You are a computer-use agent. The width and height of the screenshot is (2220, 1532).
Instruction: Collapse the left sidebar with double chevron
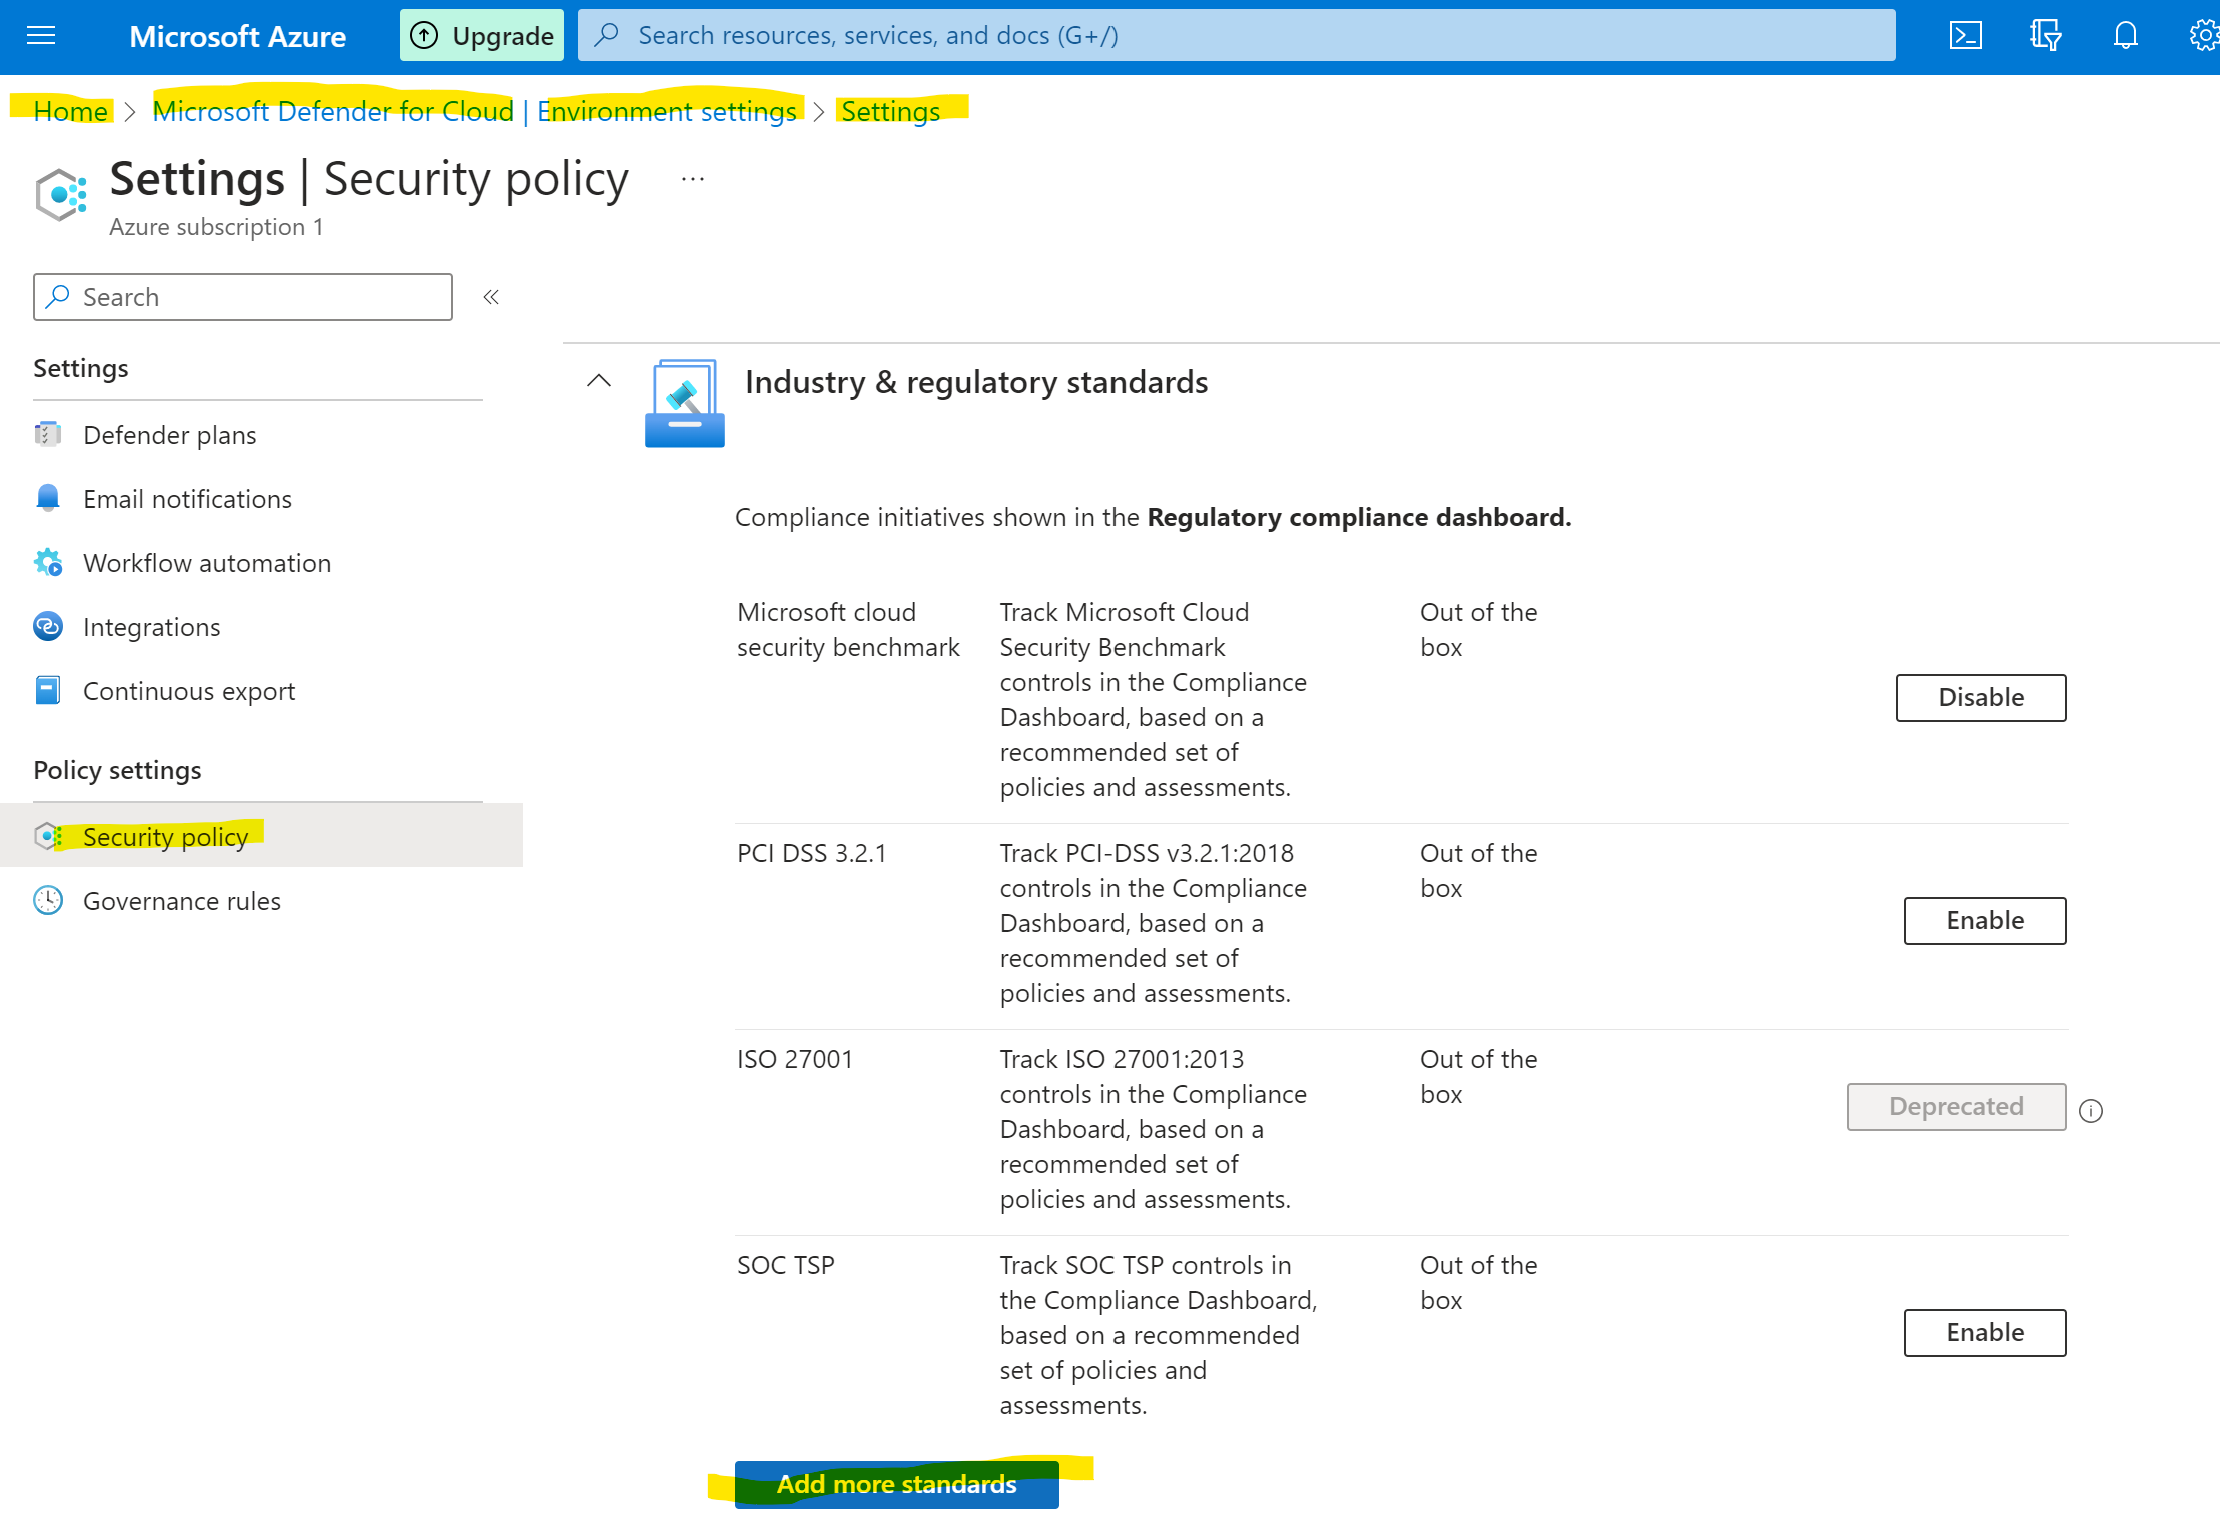(491, 297)
